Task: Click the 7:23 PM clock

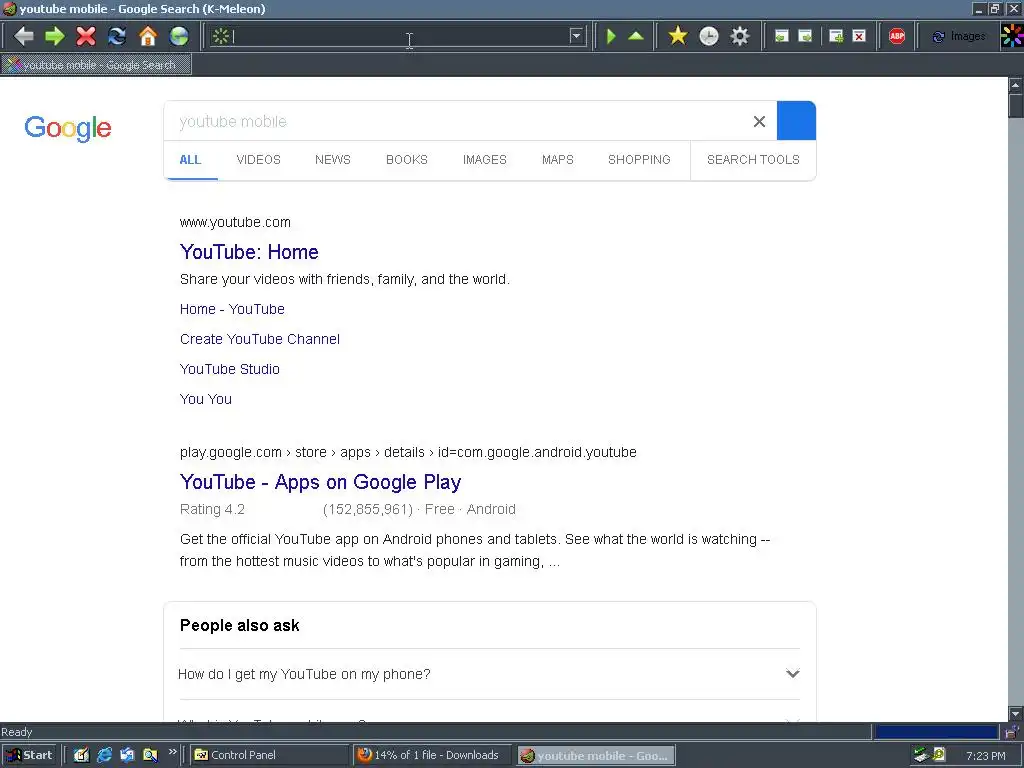Action: [985, 756]
